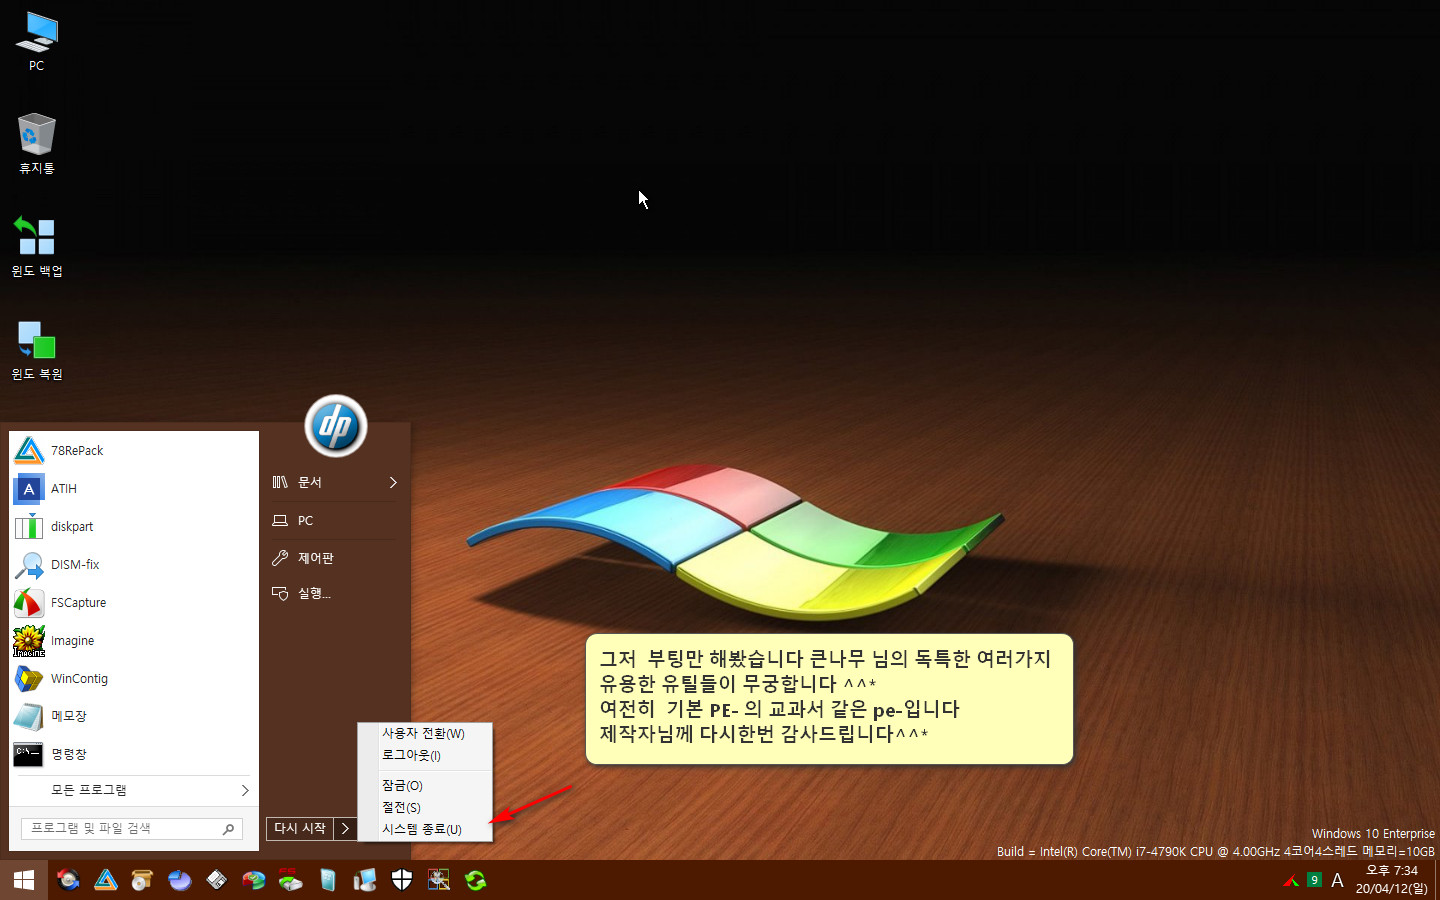Open 명령창 command prompt entry

pyautogui.click(x=134, y=755)
